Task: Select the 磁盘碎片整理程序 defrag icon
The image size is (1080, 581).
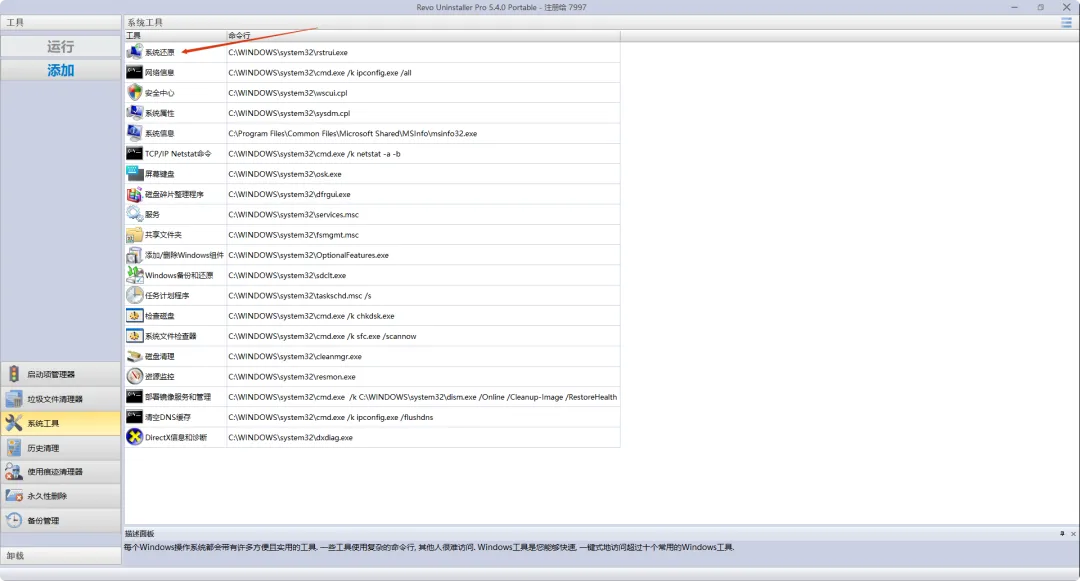Action: pos(134,194)
